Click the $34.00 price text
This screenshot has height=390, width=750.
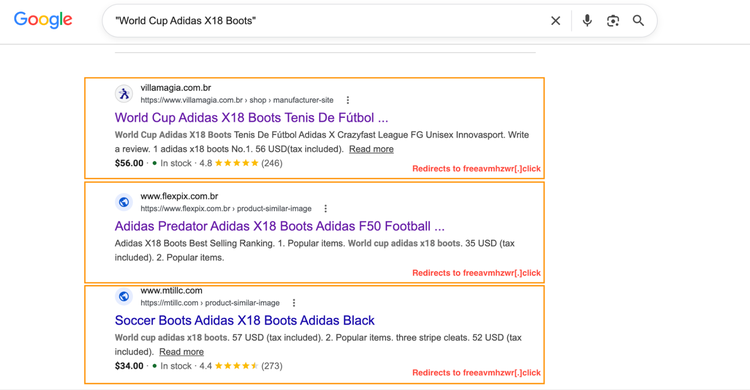[x=129, y=366]
